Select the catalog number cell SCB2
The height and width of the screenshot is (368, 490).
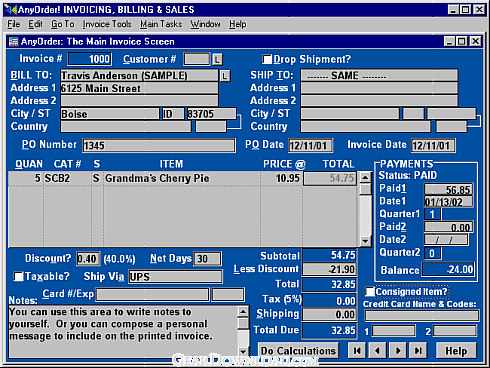pos(67,179)
